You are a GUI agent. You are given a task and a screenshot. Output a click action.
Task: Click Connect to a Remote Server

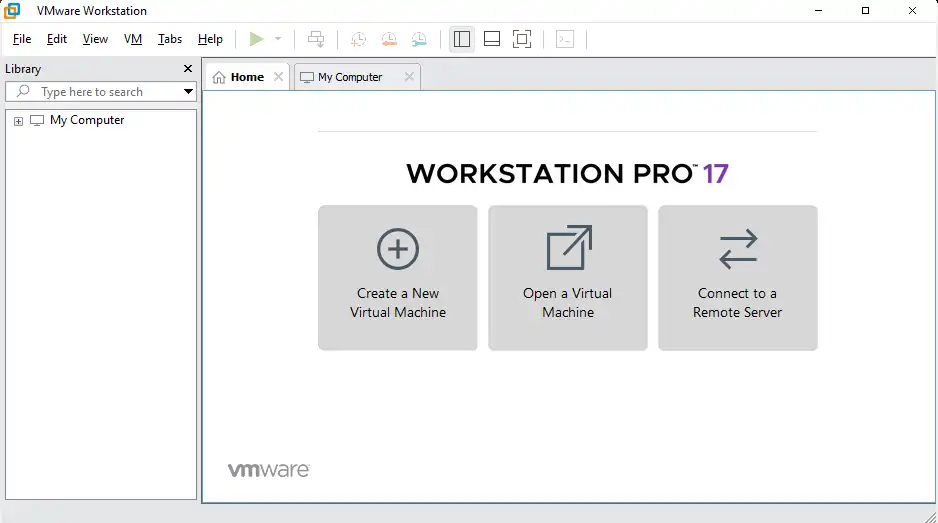click(737, 278)
